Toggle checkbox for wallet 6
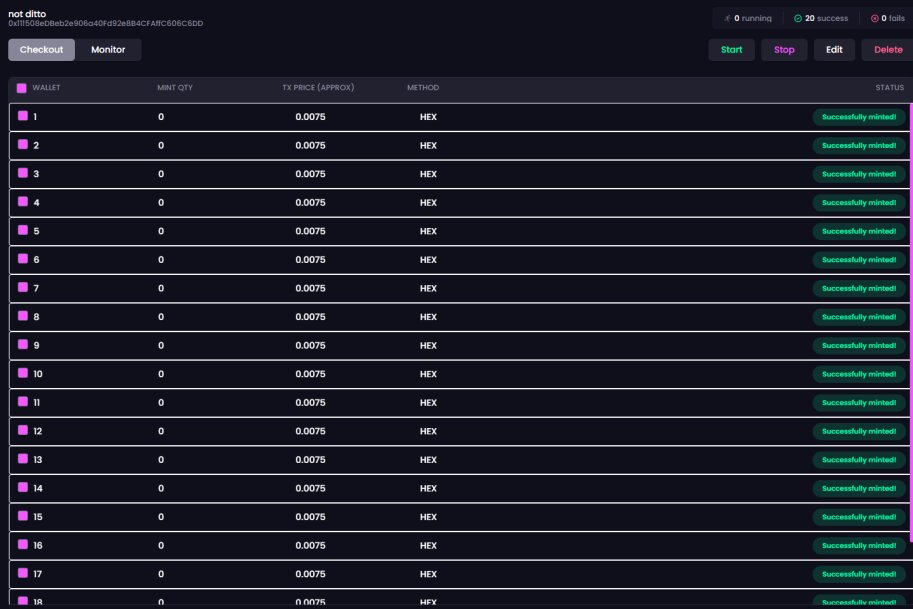The height and width of the screenshot is (609, 913). click(23, 258)
